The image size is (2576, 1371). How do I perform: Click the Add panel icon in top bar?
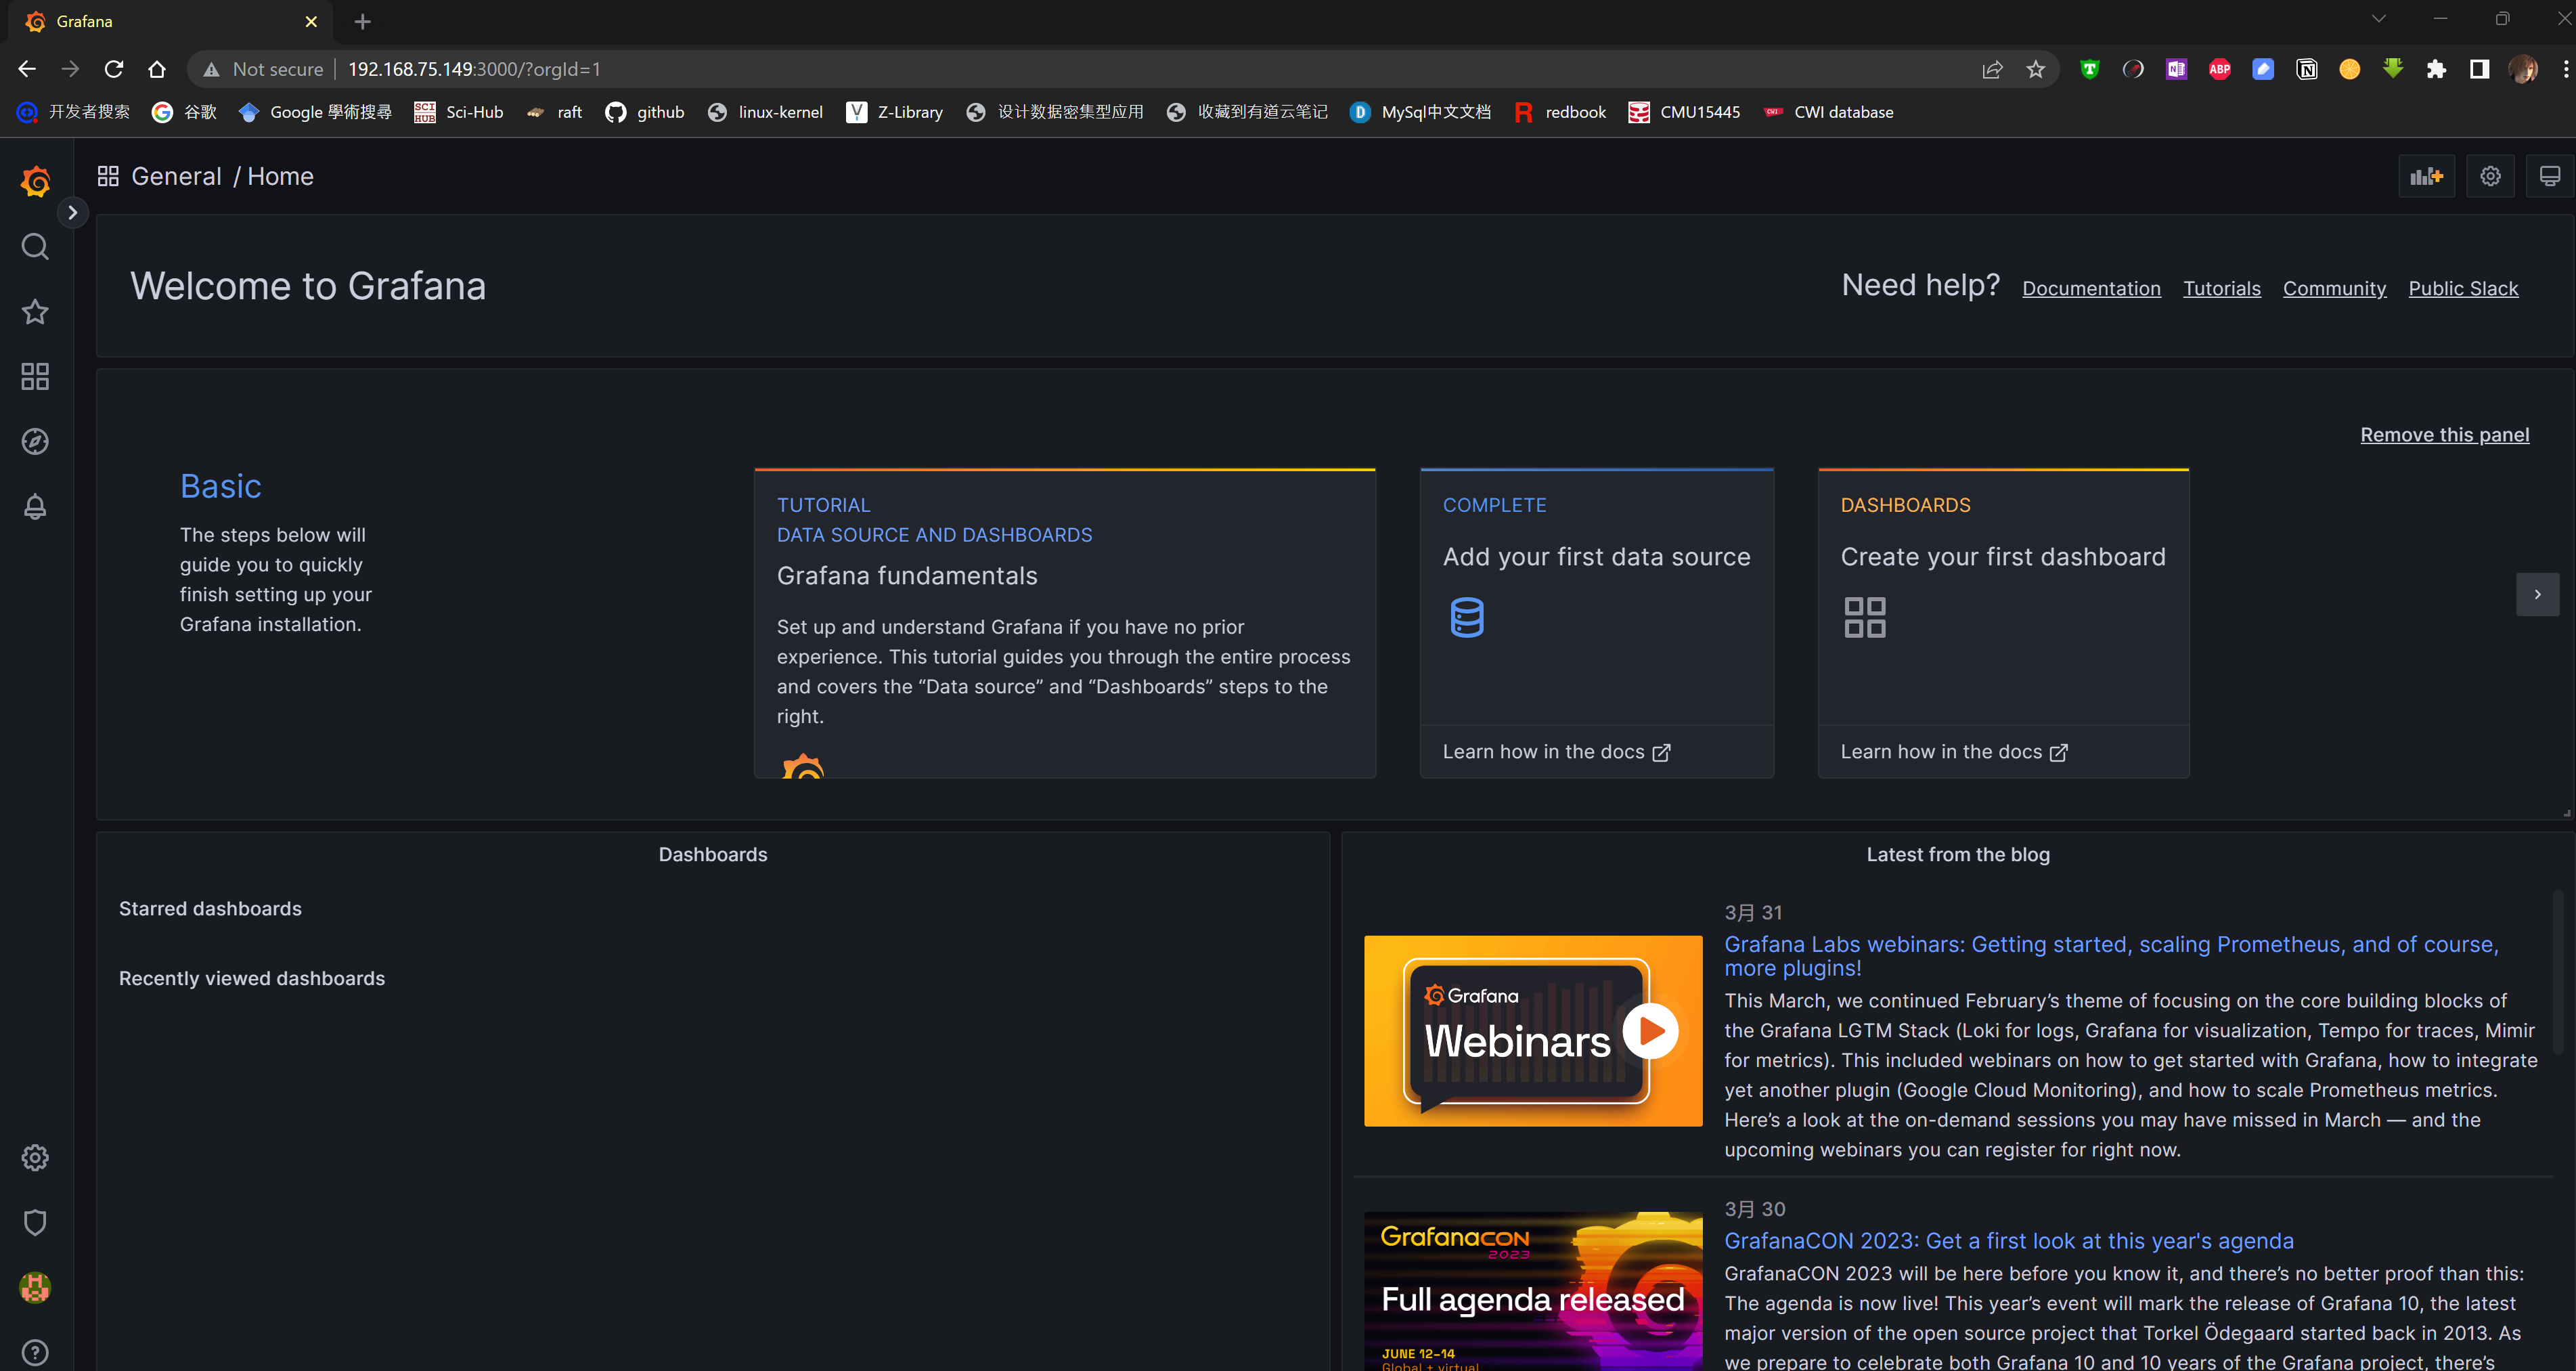pyautogui.click(x=2426, y=177)
